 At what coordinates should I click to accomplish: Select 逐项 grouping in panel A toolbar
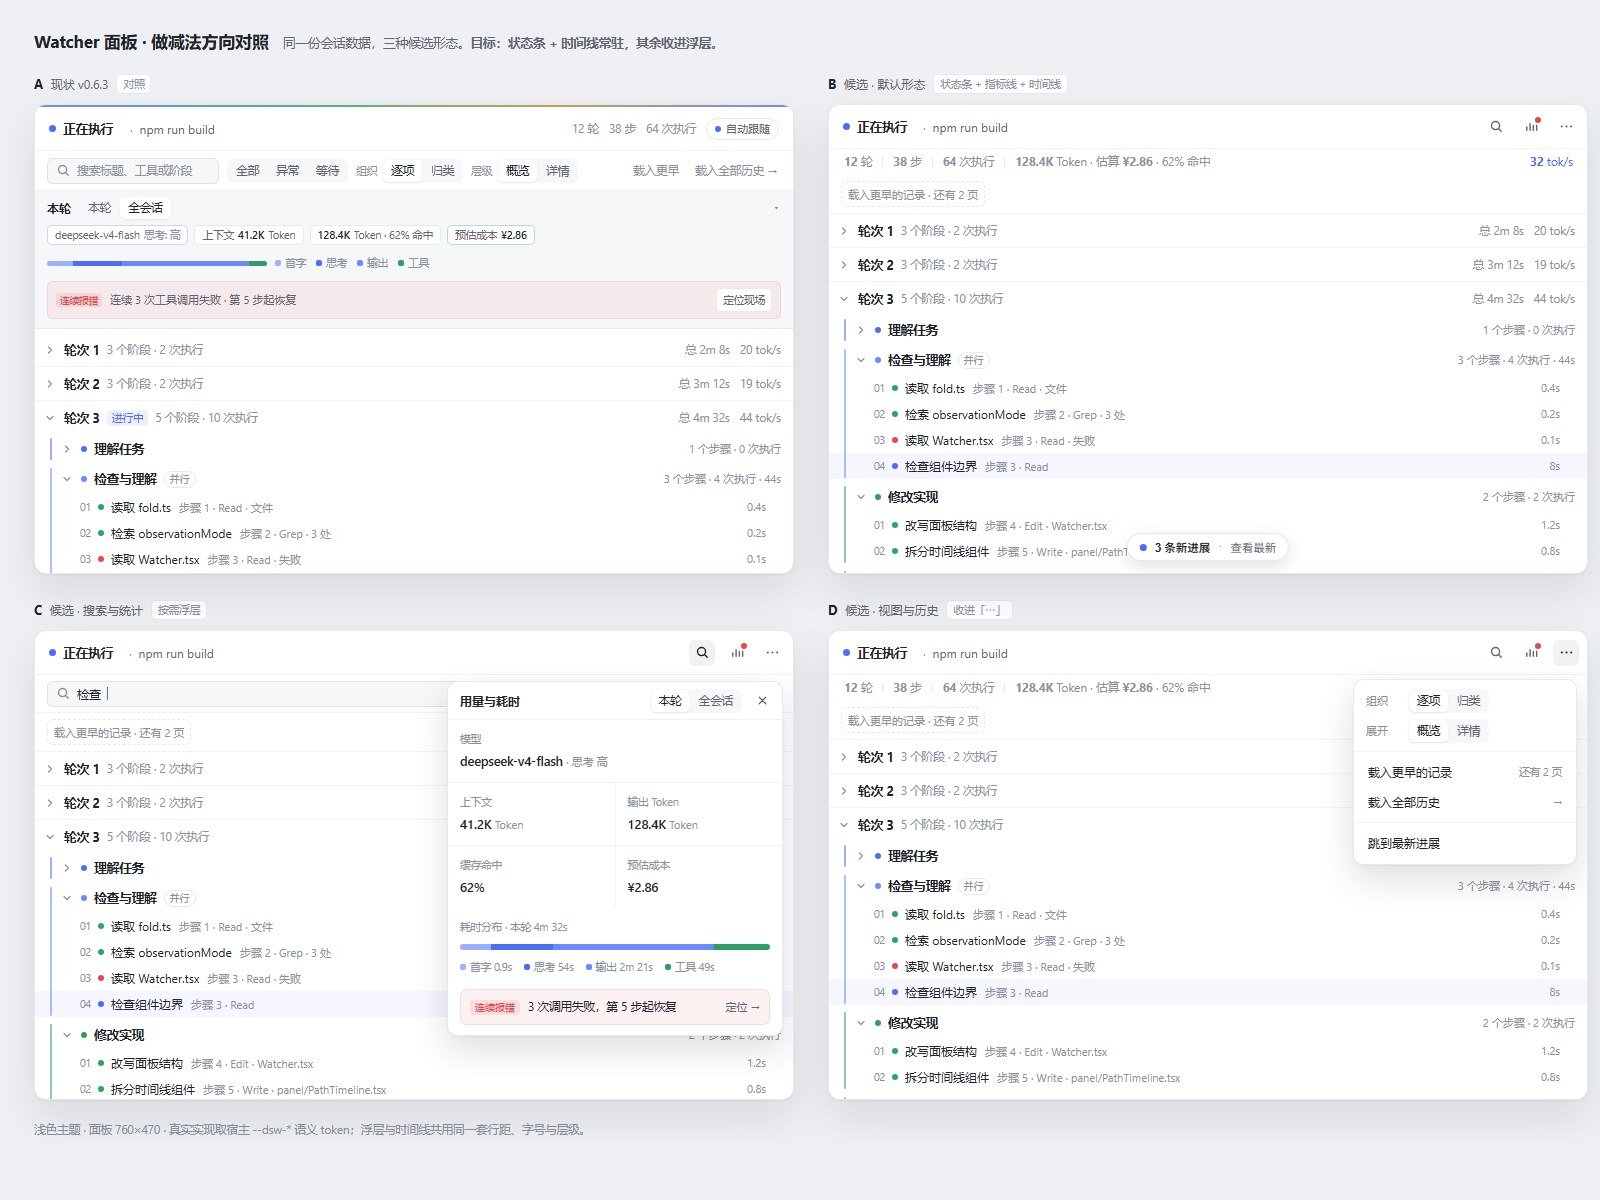pos(402,171)
